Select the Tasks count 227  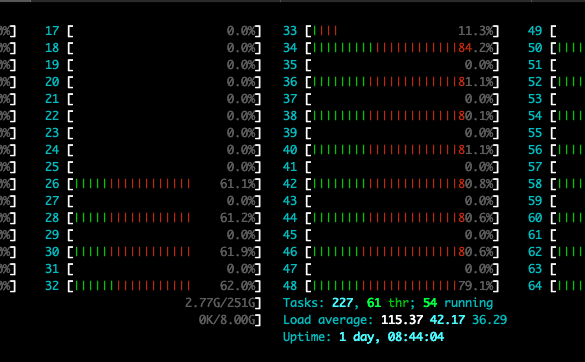(x=342, y=303)
